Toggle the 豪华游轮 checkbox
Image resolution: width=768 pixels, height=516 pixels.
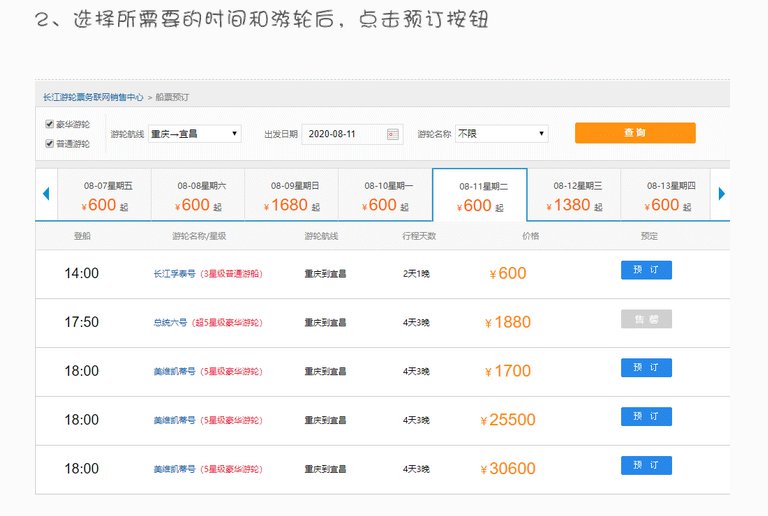pos(50,124)
